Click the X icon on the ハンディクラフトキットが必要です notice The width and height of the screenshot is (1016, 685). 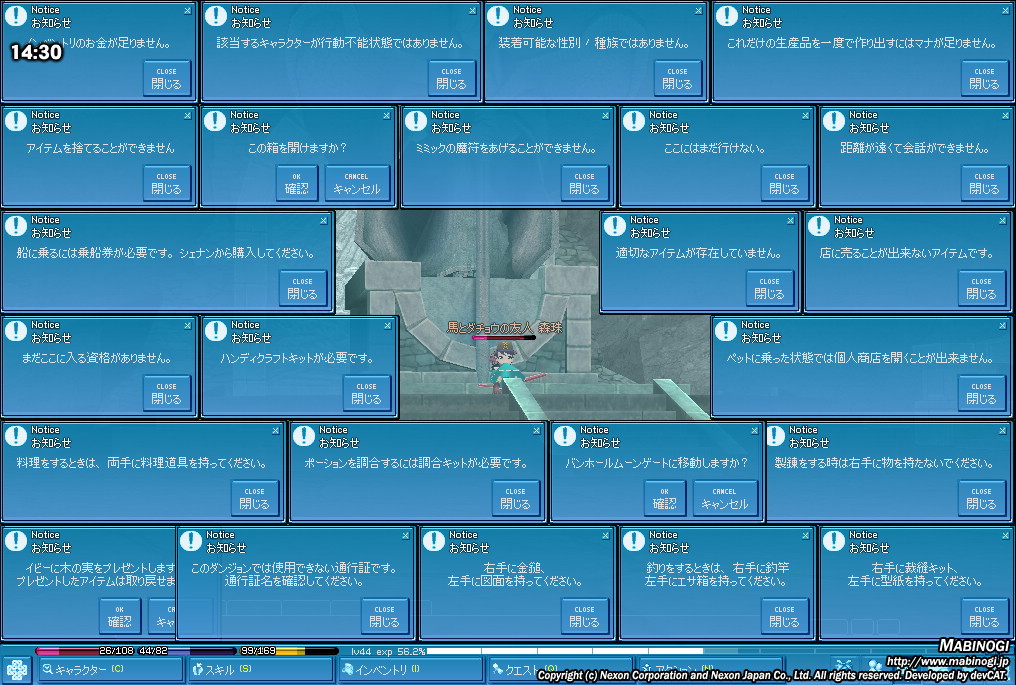click(x=387, y=325)
